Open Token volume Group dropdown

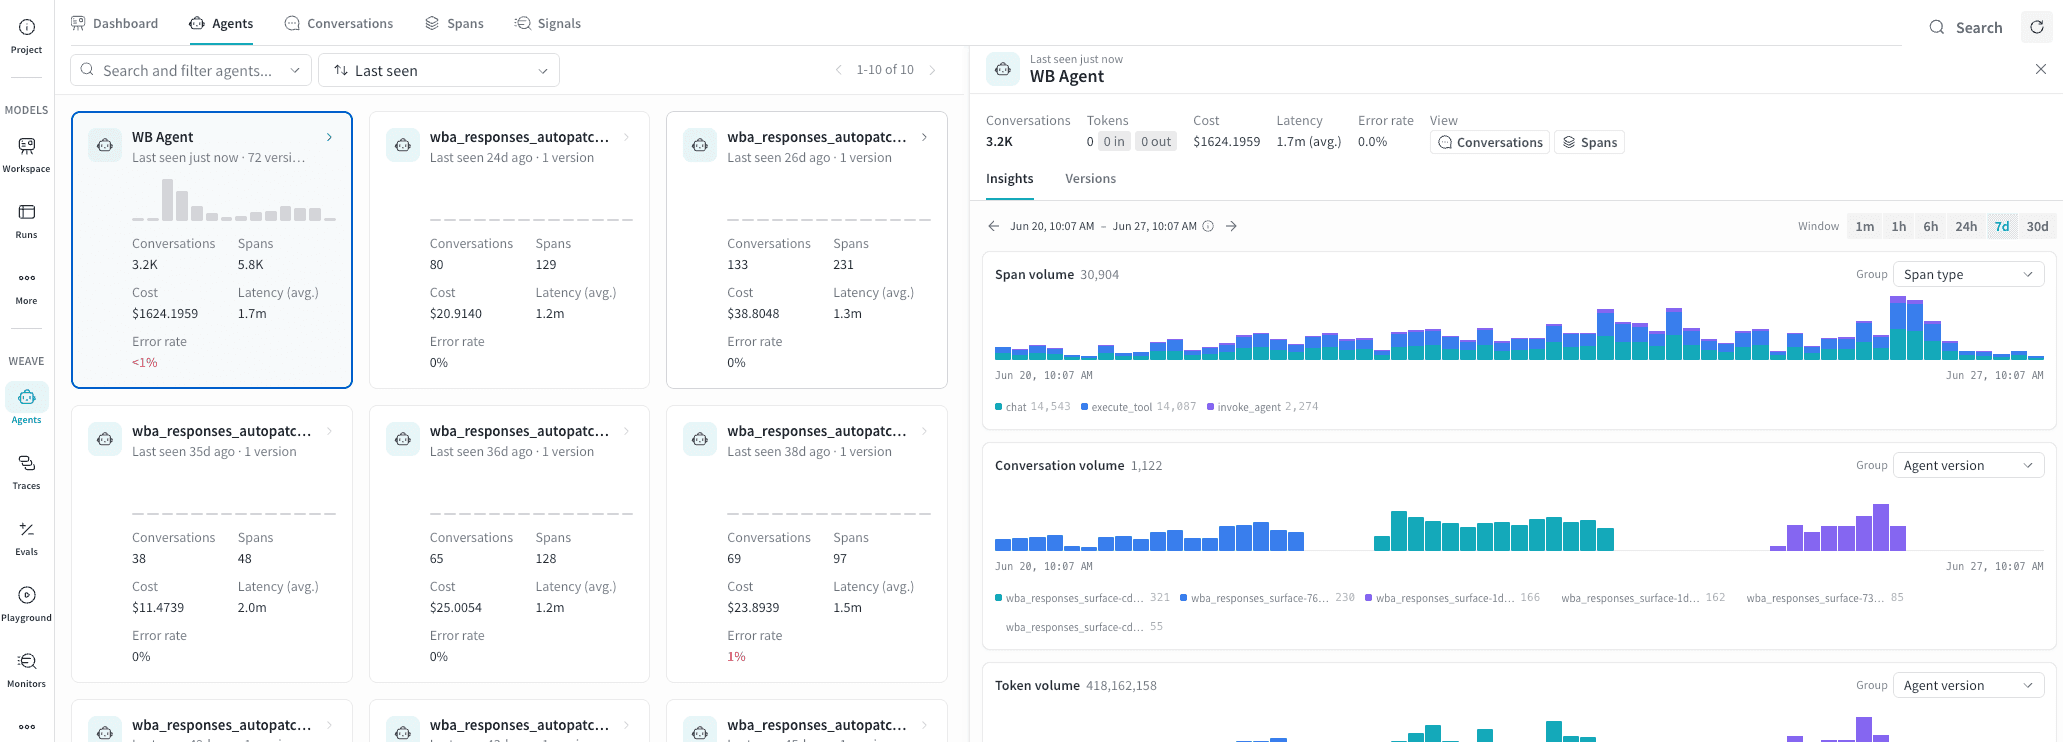(1969, 685)
